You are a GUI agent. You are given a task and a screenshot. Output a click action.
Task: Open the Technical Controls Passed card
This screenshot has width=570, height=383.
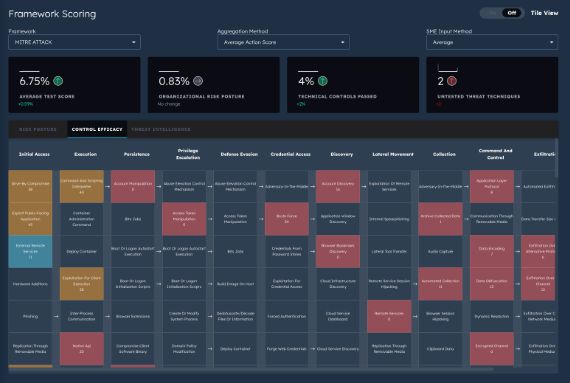[x=353, y=85]
